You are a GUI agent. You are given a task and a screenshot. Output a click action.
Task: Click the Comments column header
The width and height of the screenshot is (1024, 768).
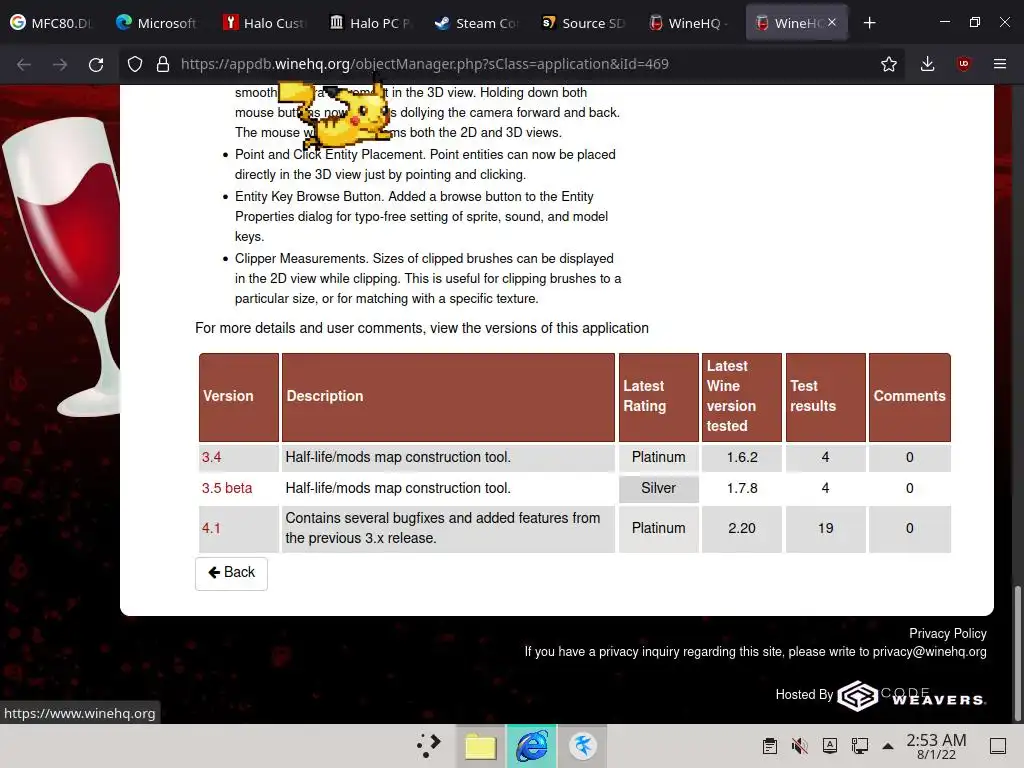[x=910, y=396]
